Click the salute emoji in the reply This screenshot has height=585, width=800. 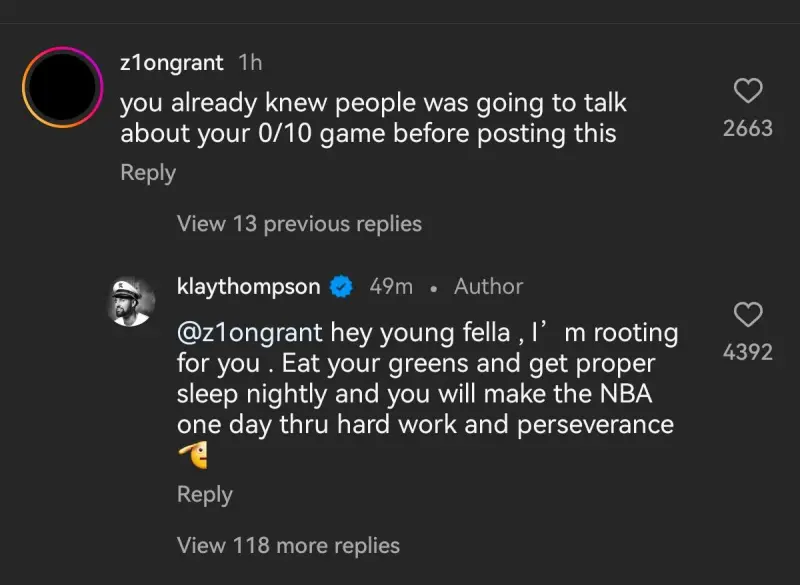coord(192,457)
